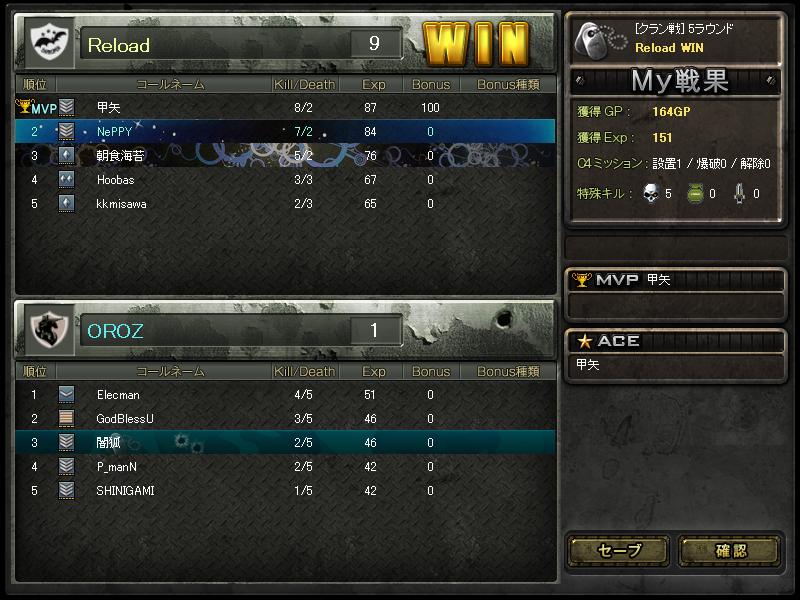800x600 pixels.
Task: Click the grenade kill icon
Action: 695,194
